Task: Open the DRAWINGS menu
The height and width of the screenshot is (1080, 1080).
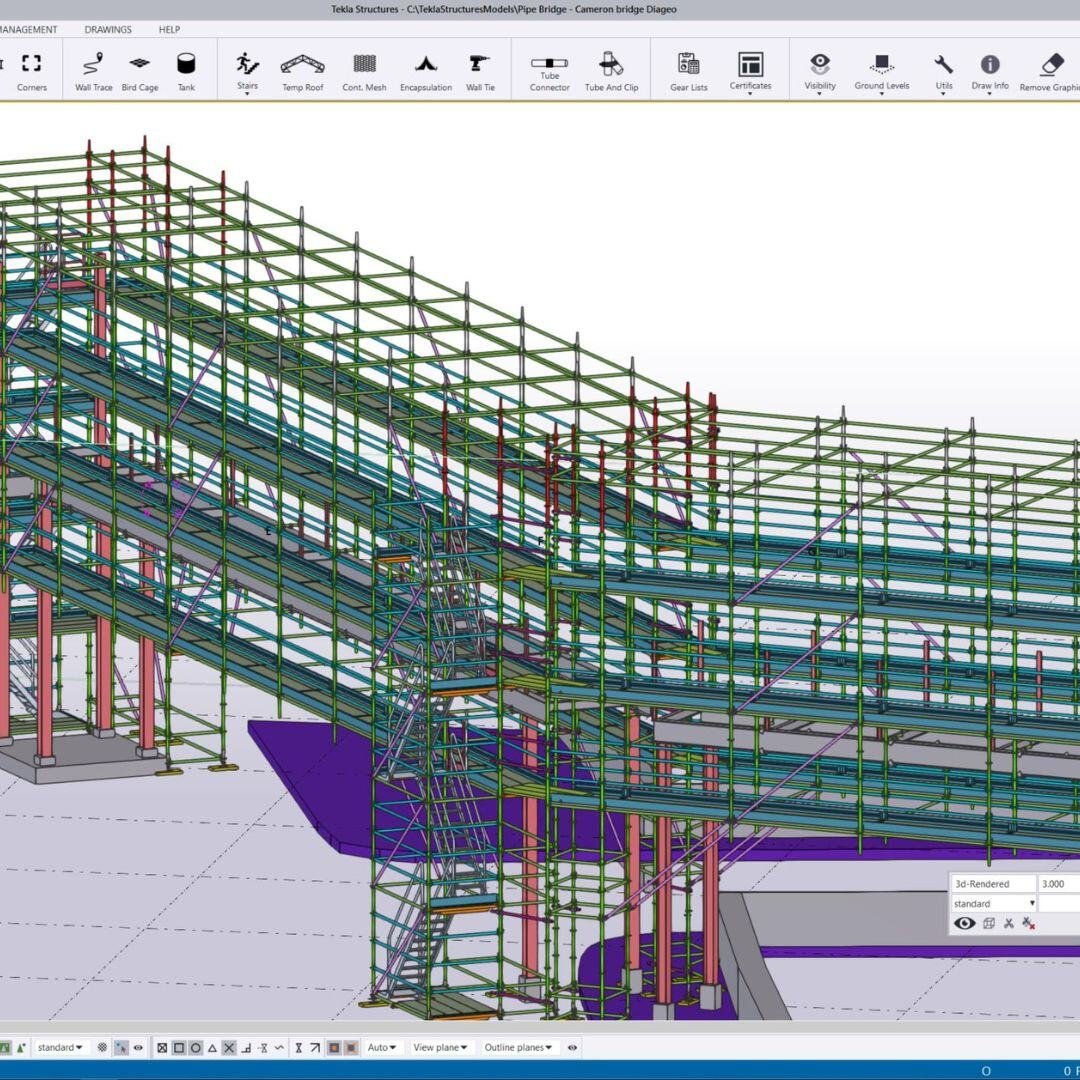Action: pos(108,29)
